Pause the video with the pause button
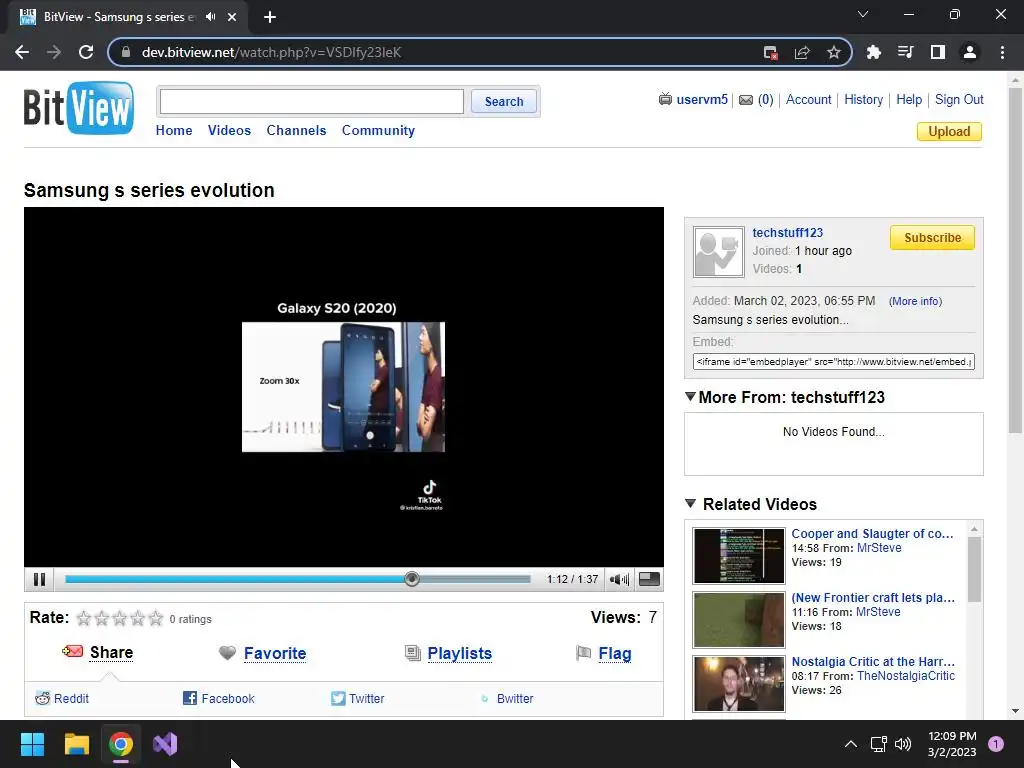Viewport: 1024px width, 768px height. click(39, 579)
